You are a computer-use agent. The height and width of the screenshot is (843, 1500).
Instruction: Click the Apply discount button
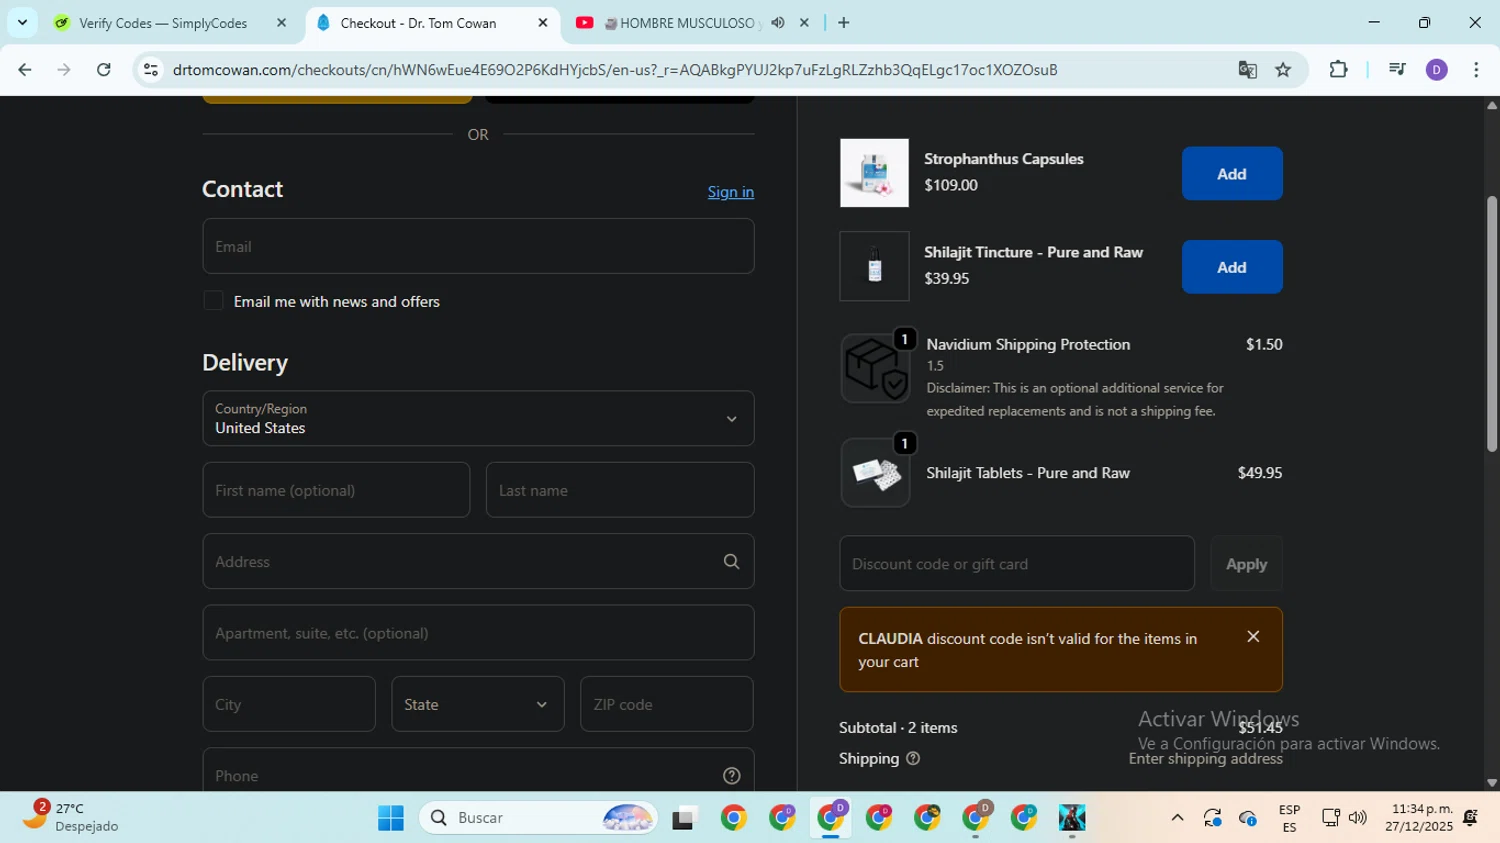tap(1246, 564)
